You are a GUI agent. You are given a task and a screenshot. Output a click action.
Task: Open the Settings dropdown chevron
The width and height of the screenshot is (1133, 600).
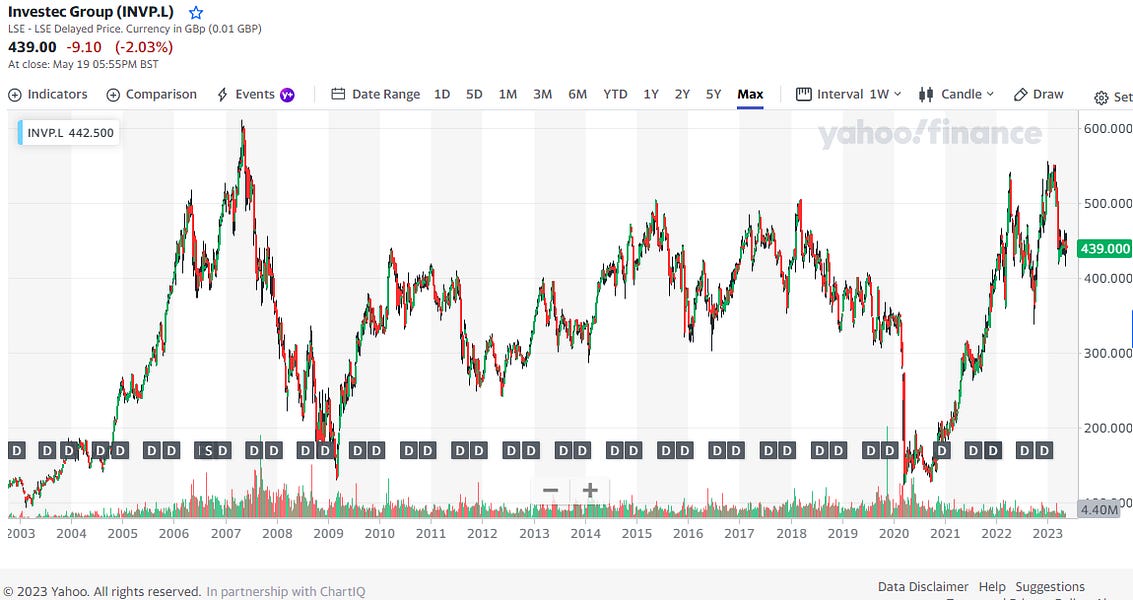tap(1127, 96)
